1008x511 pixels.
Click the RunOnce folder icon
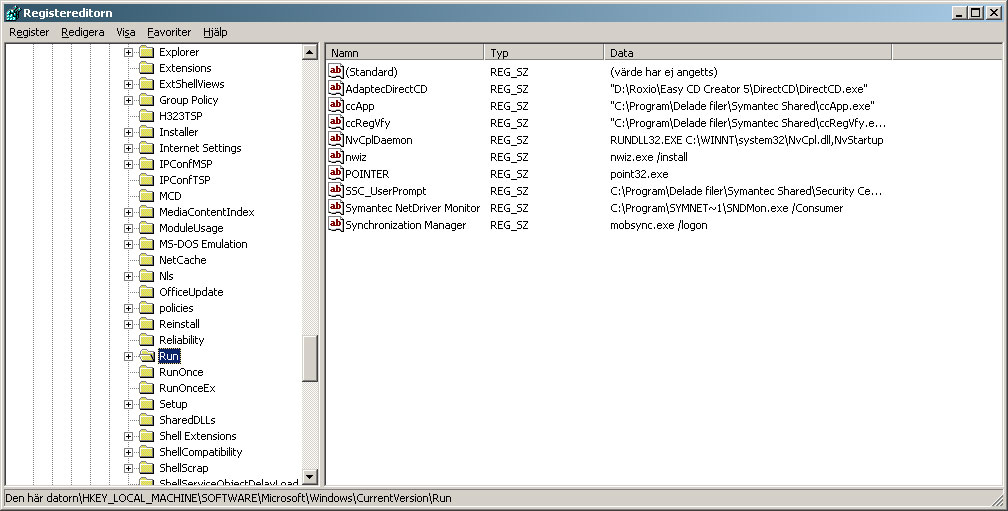[x=147, y=372]
